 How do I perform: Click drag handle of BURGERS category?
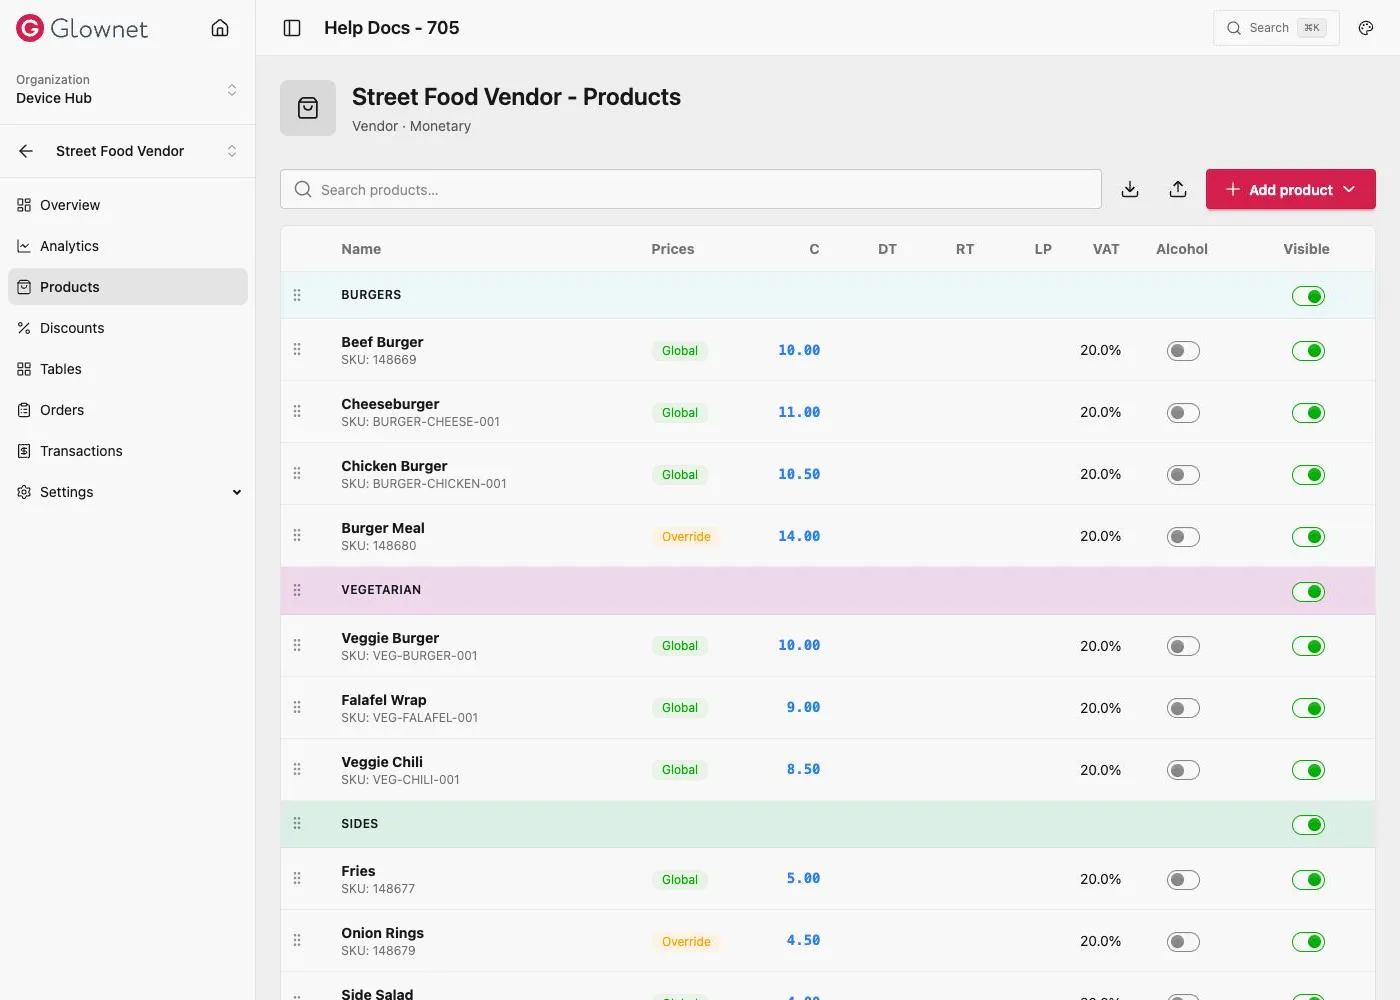click(x=297, y=295)
